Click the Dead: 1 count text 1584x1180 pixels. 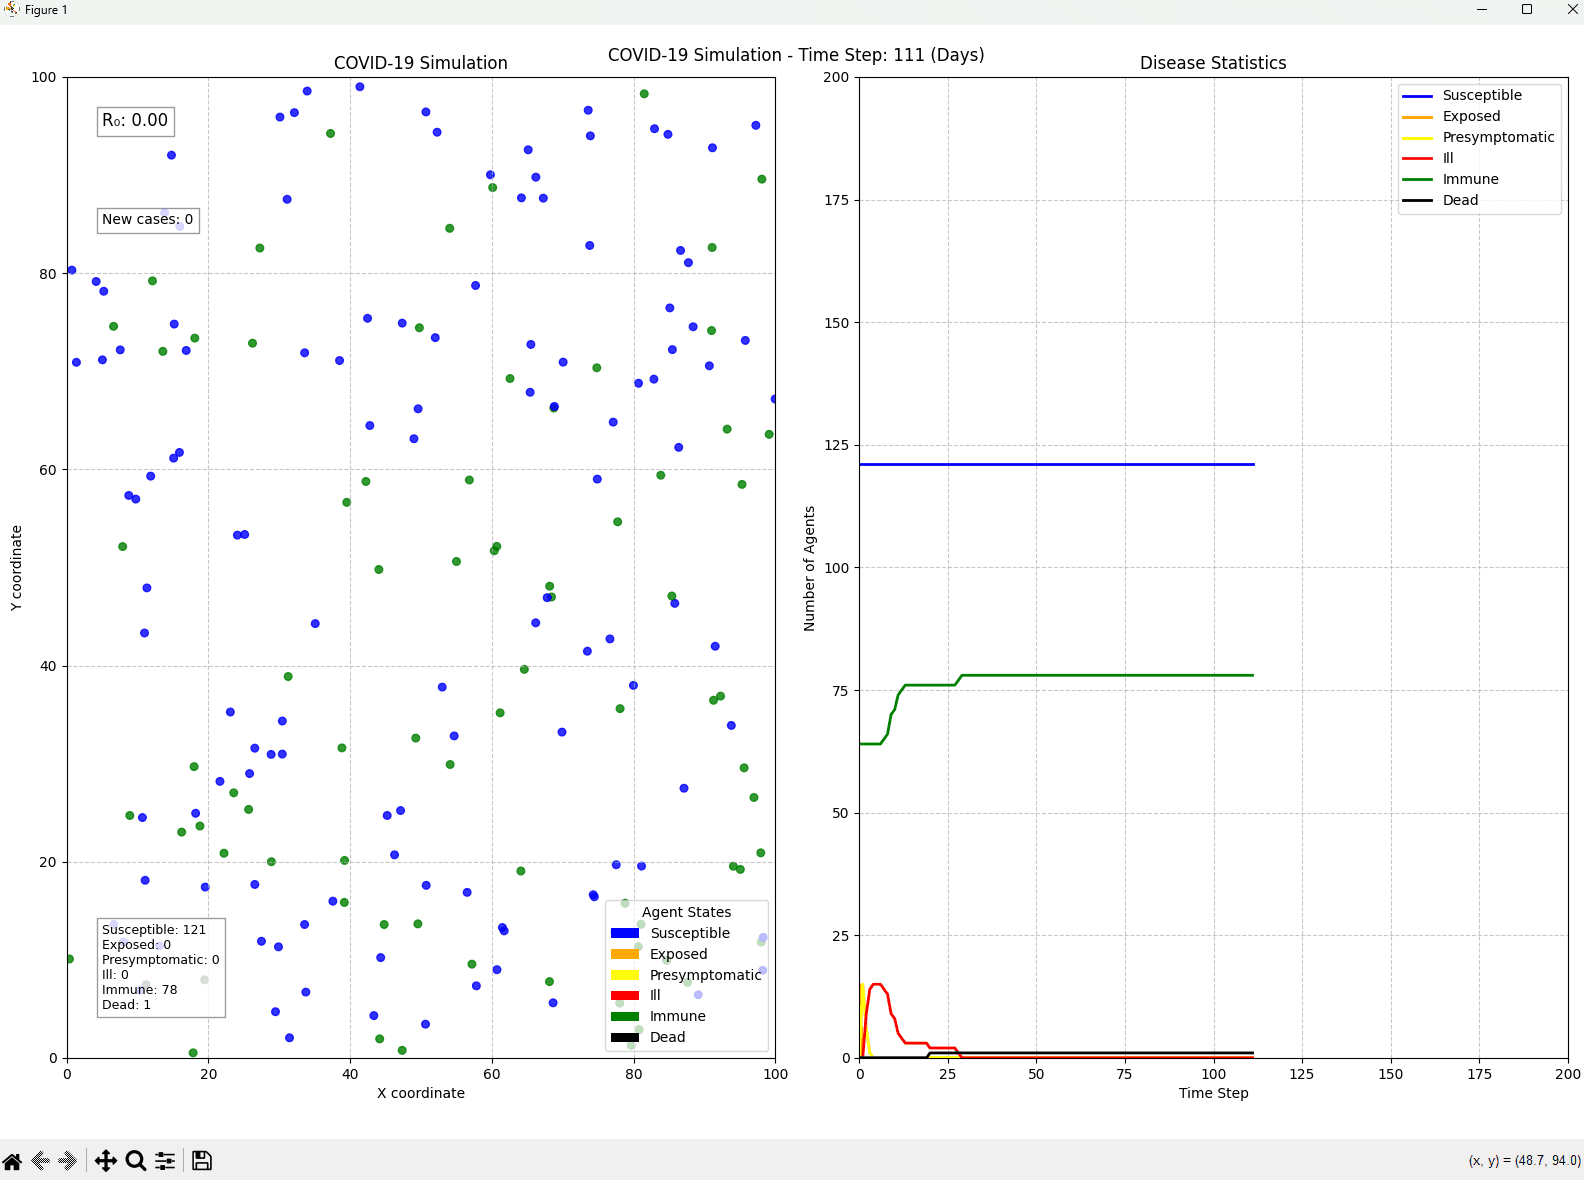(126, 1005)
